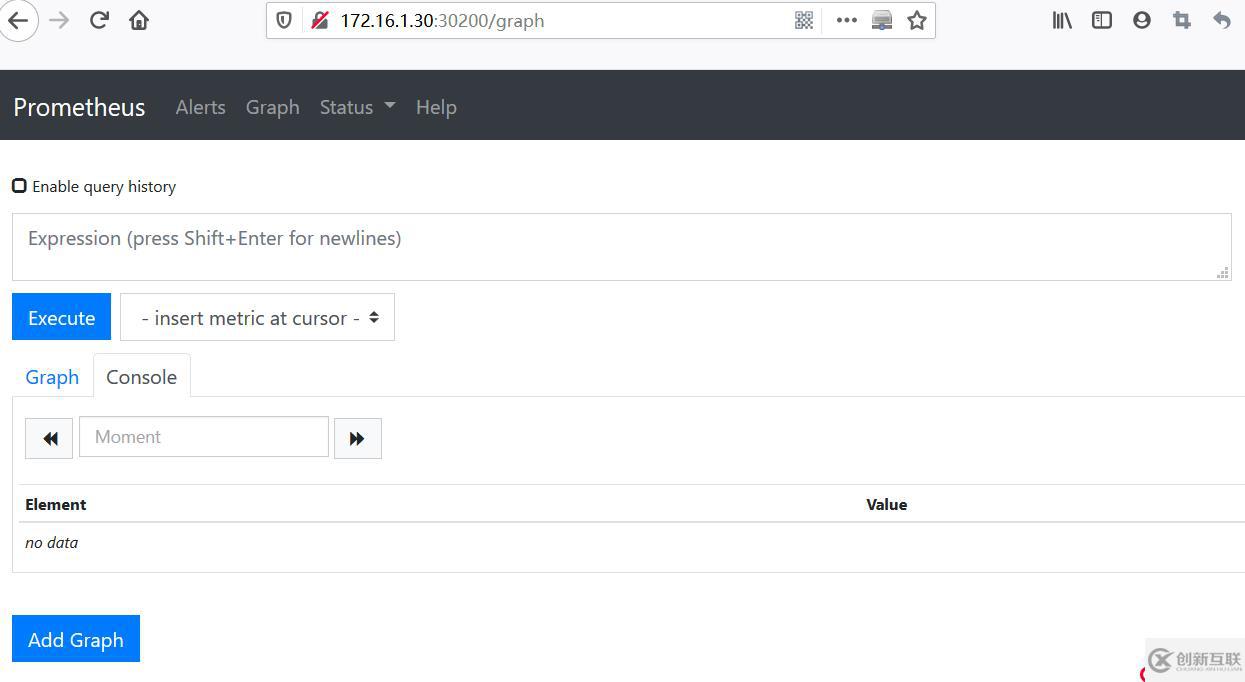
Task: Open the account profile icon in toolbar
Action: 1141,20
